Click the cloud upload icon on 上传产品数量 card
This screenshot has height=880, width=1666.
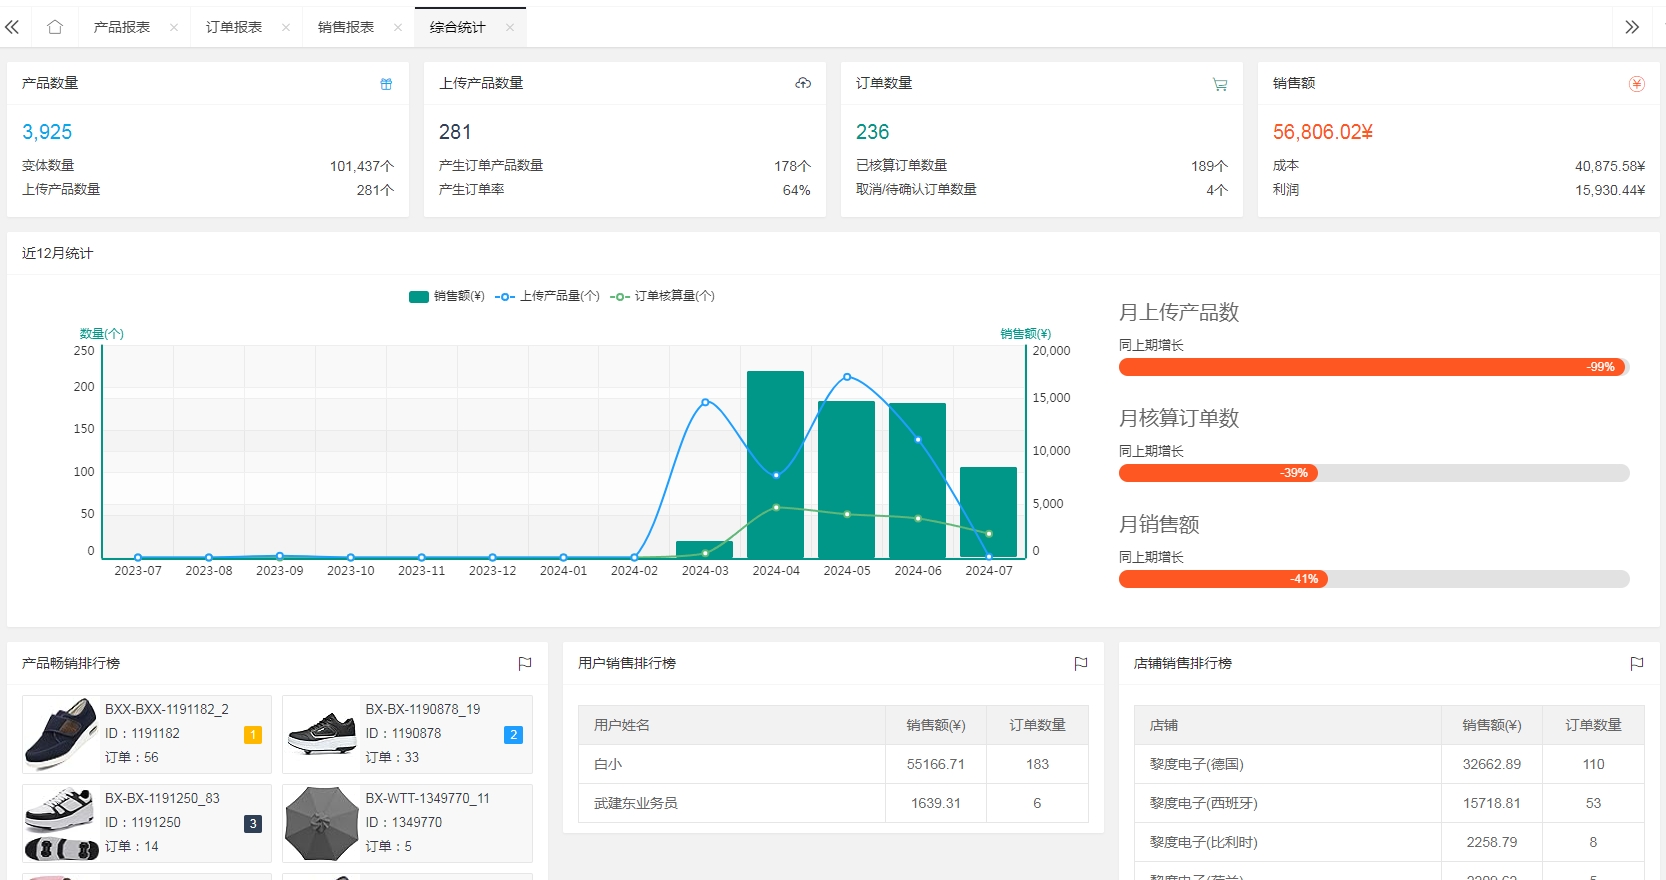[803, 83]
